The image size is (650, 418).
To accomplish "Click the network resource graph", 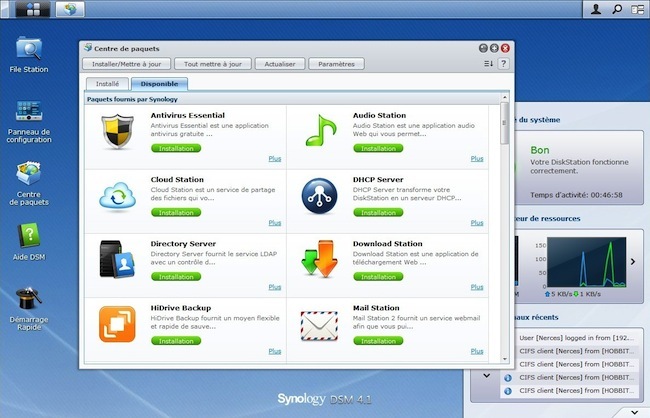I will click(x=587, y=262).
